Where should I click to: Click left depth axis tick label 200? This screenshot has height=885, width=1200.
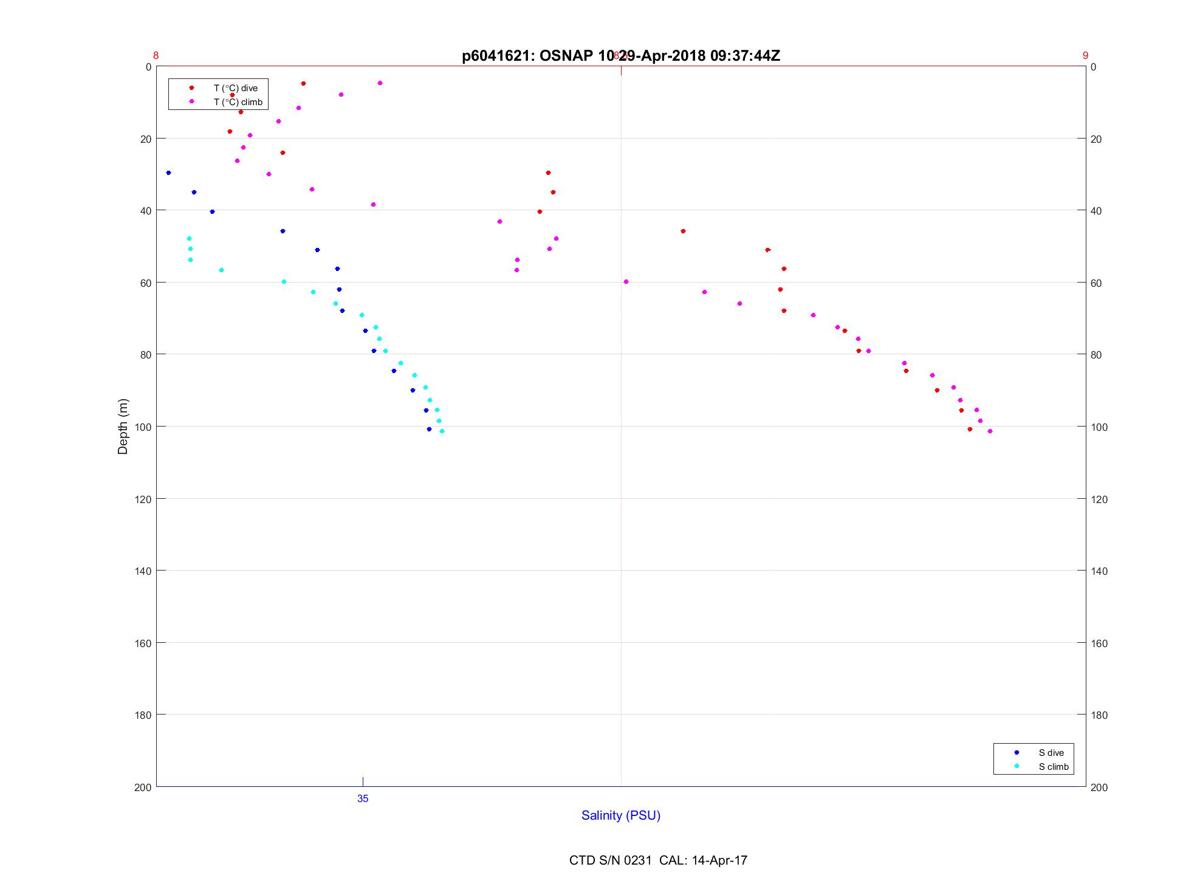142,787
